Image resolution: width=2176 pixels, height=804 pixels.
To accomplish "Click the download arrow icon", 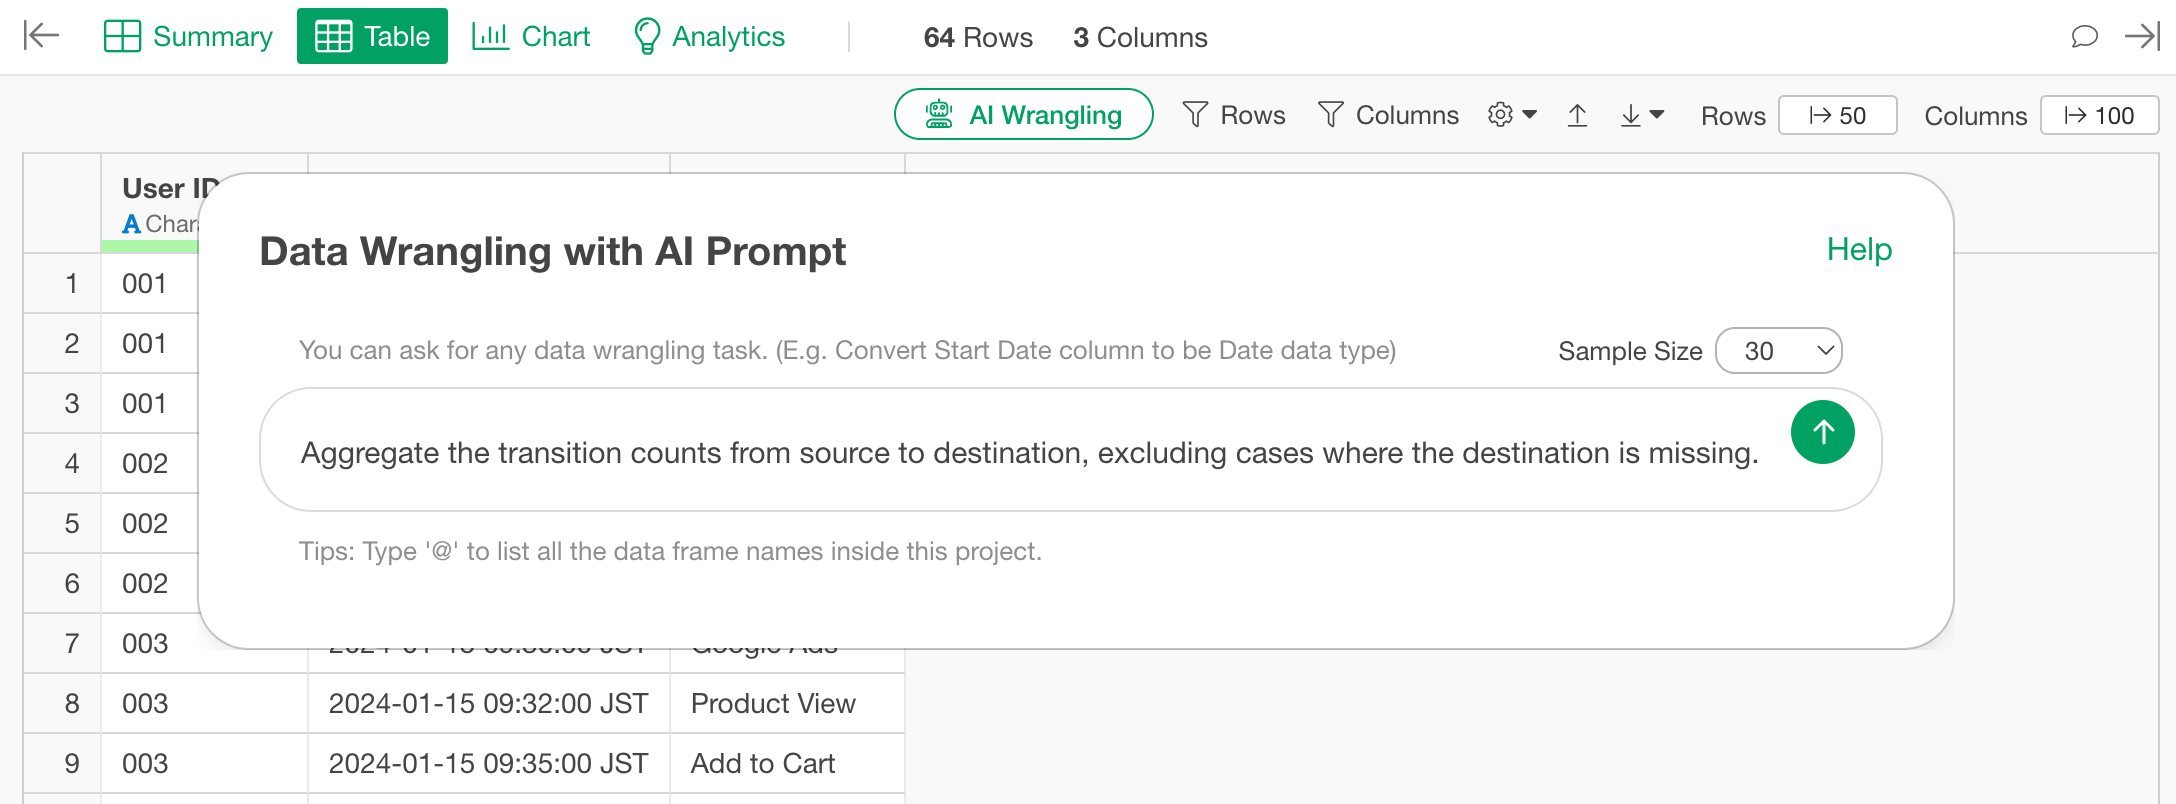I will 1630,116.
